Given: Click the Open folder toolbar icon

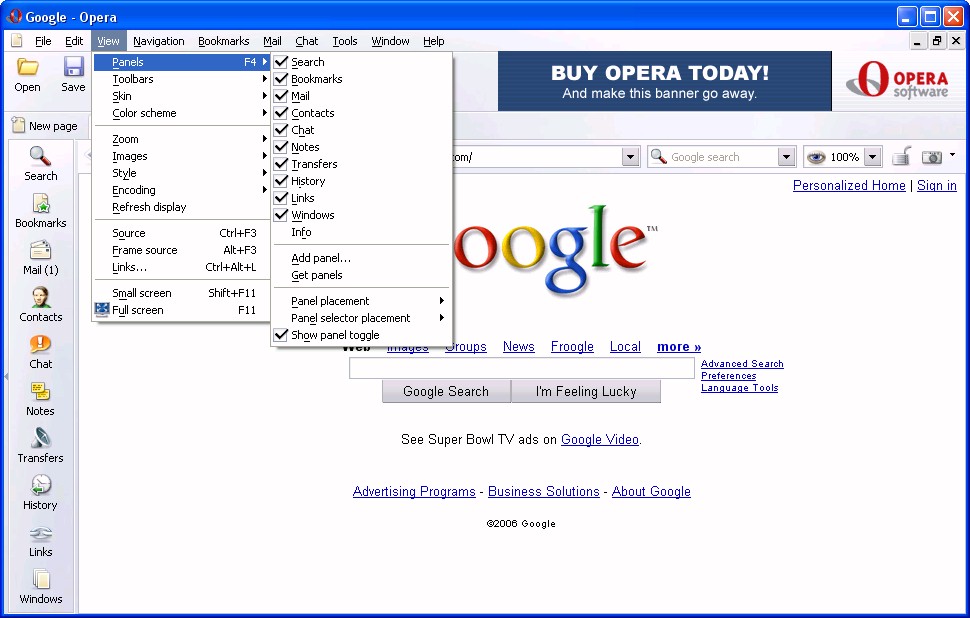Looking at the screenshot, I should (x=28, y=67).
